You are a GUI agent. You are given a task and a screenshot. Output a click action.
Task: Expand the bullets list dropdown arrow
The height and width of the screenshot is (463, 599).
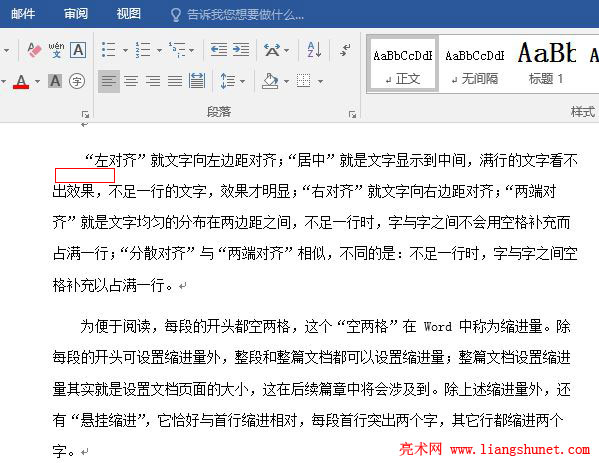pyautogui.click(x=125, y=50)
